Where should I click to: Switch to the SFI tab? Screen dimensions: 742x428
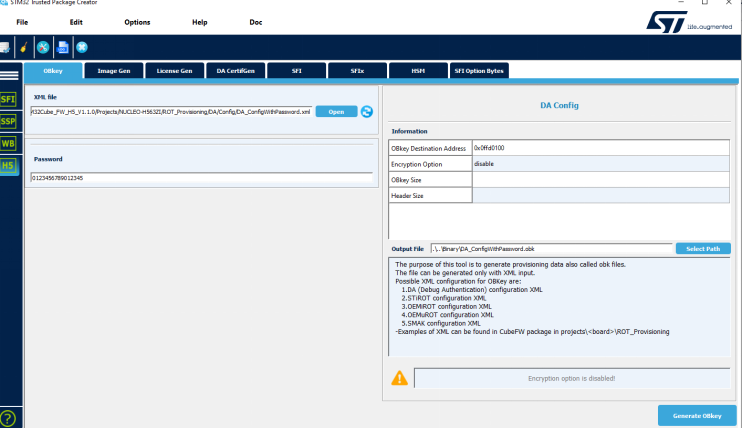coord(296,71)
